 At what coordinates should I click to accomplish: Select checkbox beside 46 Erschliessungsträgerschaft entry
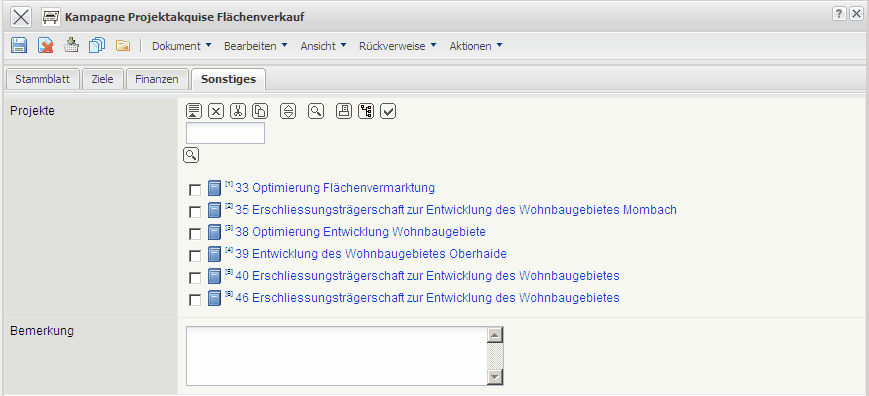point(195,300)
